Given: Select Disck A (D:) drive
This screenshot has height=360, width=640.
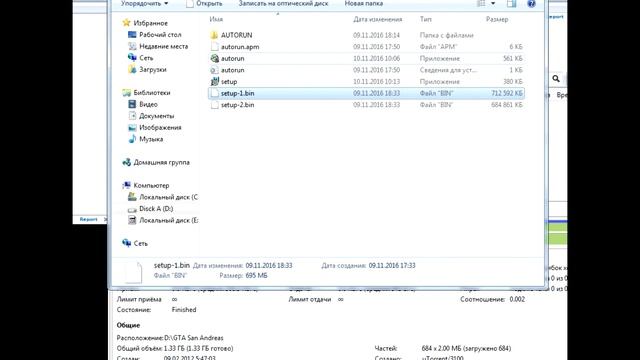Looking at the screenshot, I should 156,209.
